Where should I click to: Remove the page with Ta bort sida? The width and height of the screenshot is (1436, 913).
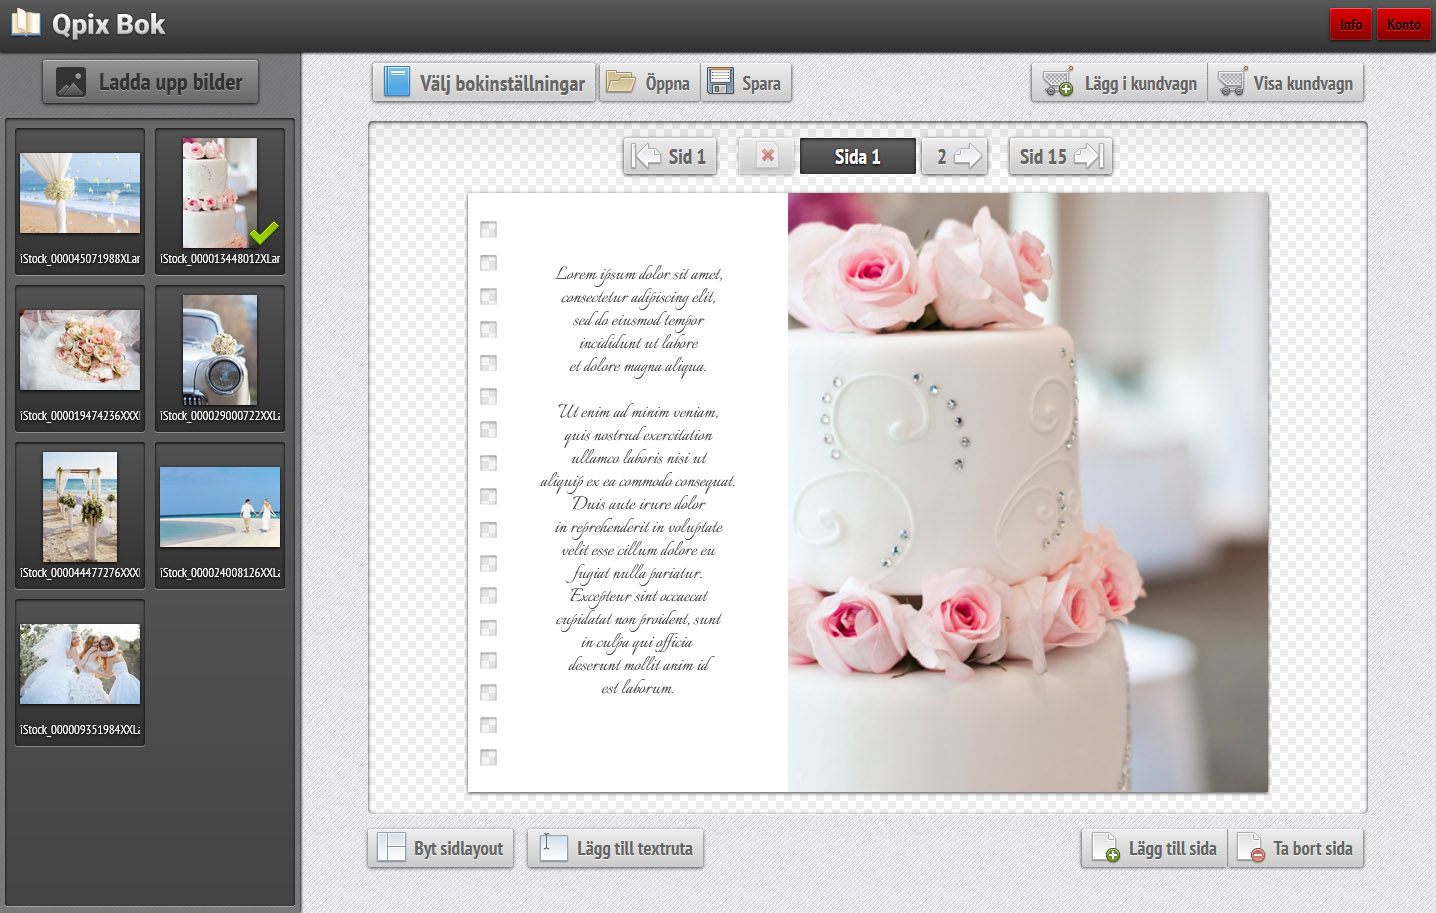pyautogui.click(x=1296, y=848)
